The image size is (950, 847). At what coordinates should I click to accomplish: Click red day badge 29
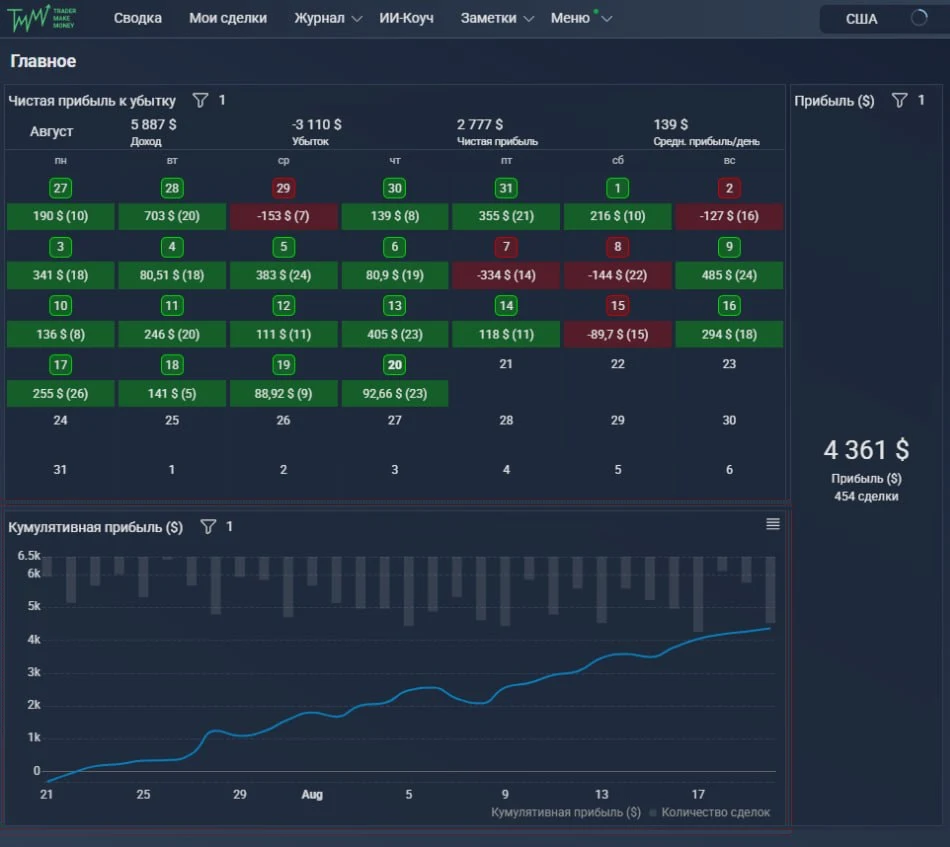[x=284, y=188]
